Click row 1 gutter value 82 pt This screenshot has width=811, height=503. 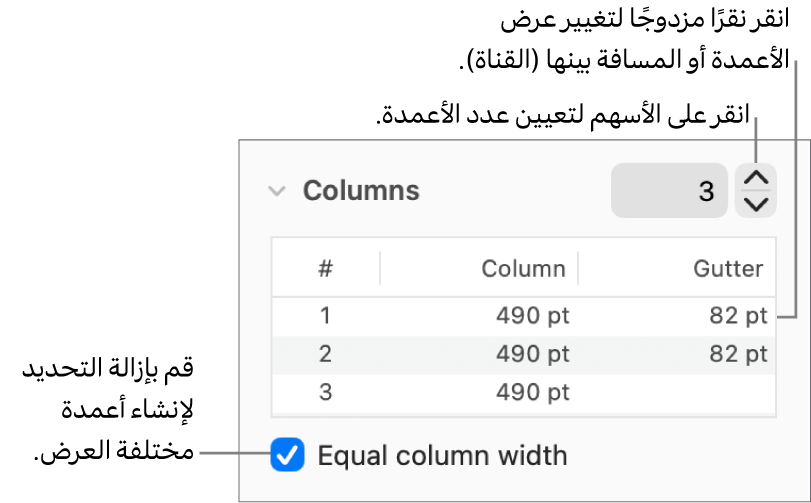(738, 316)
